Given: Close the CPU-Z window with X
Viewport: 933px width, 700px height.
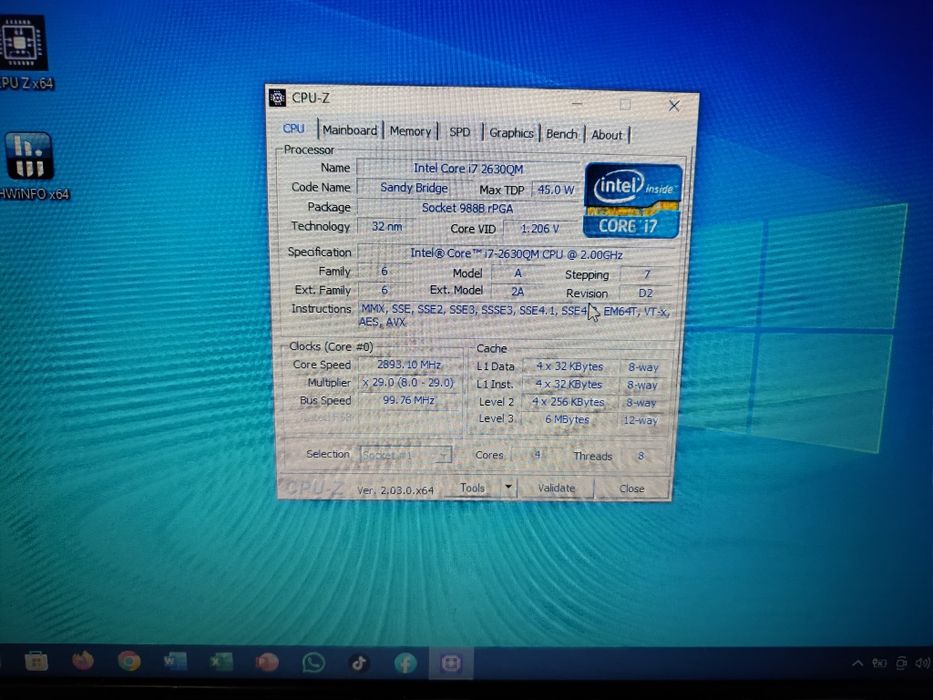Looking at the screenshot, I should coord(674,106).
